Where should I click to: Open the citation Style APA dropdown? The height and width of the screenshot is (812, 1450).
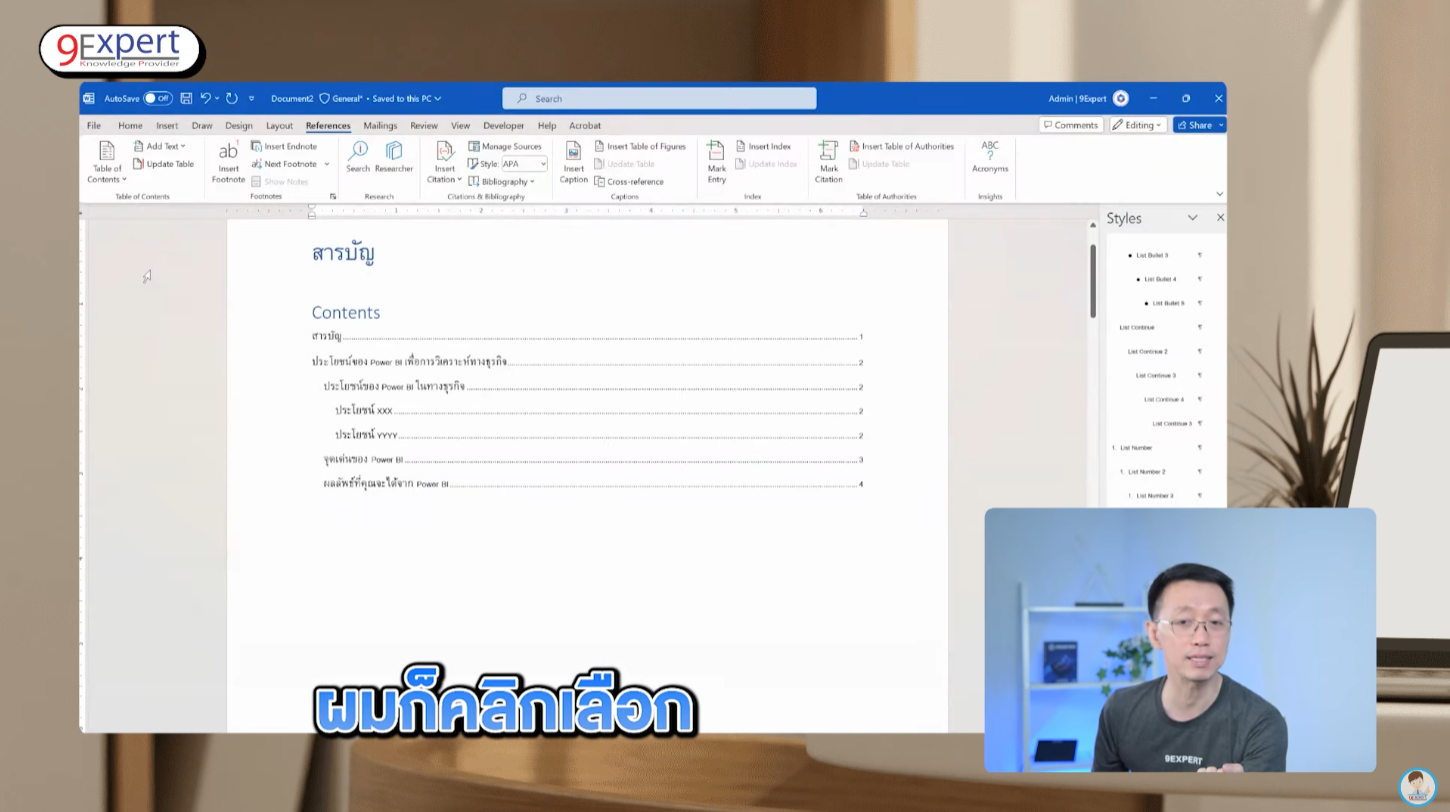tap(524, 164)
